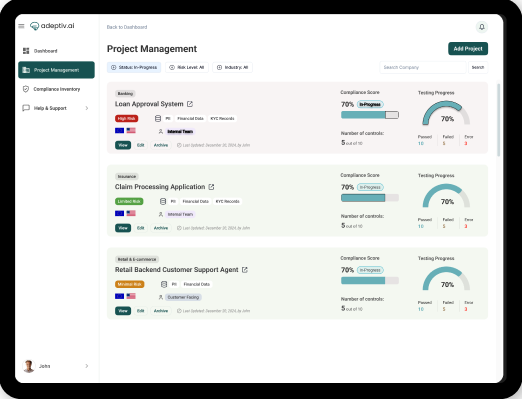Click the database icon in Claim Processing card

pyautogui.click(x=163, y=201)
